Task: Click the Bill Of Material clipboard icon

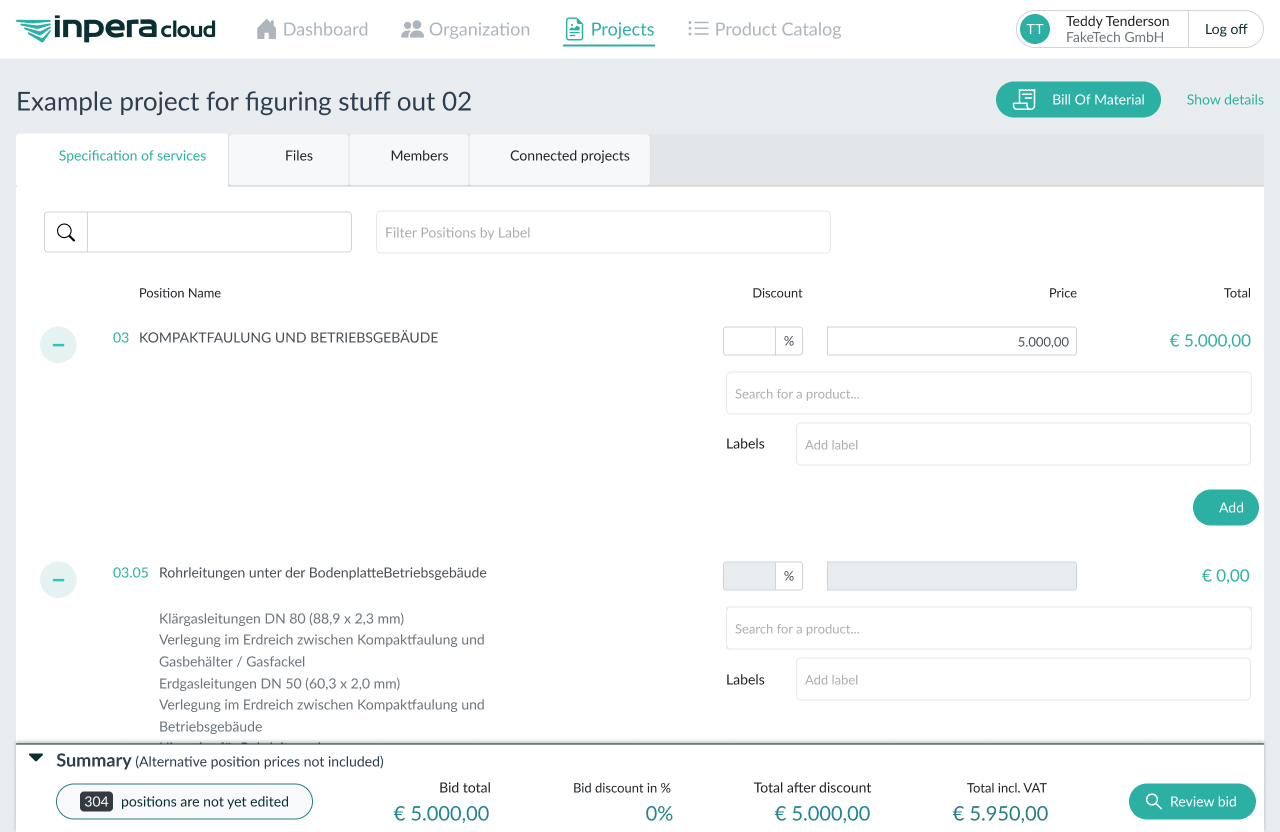Action: [1022, 99]
